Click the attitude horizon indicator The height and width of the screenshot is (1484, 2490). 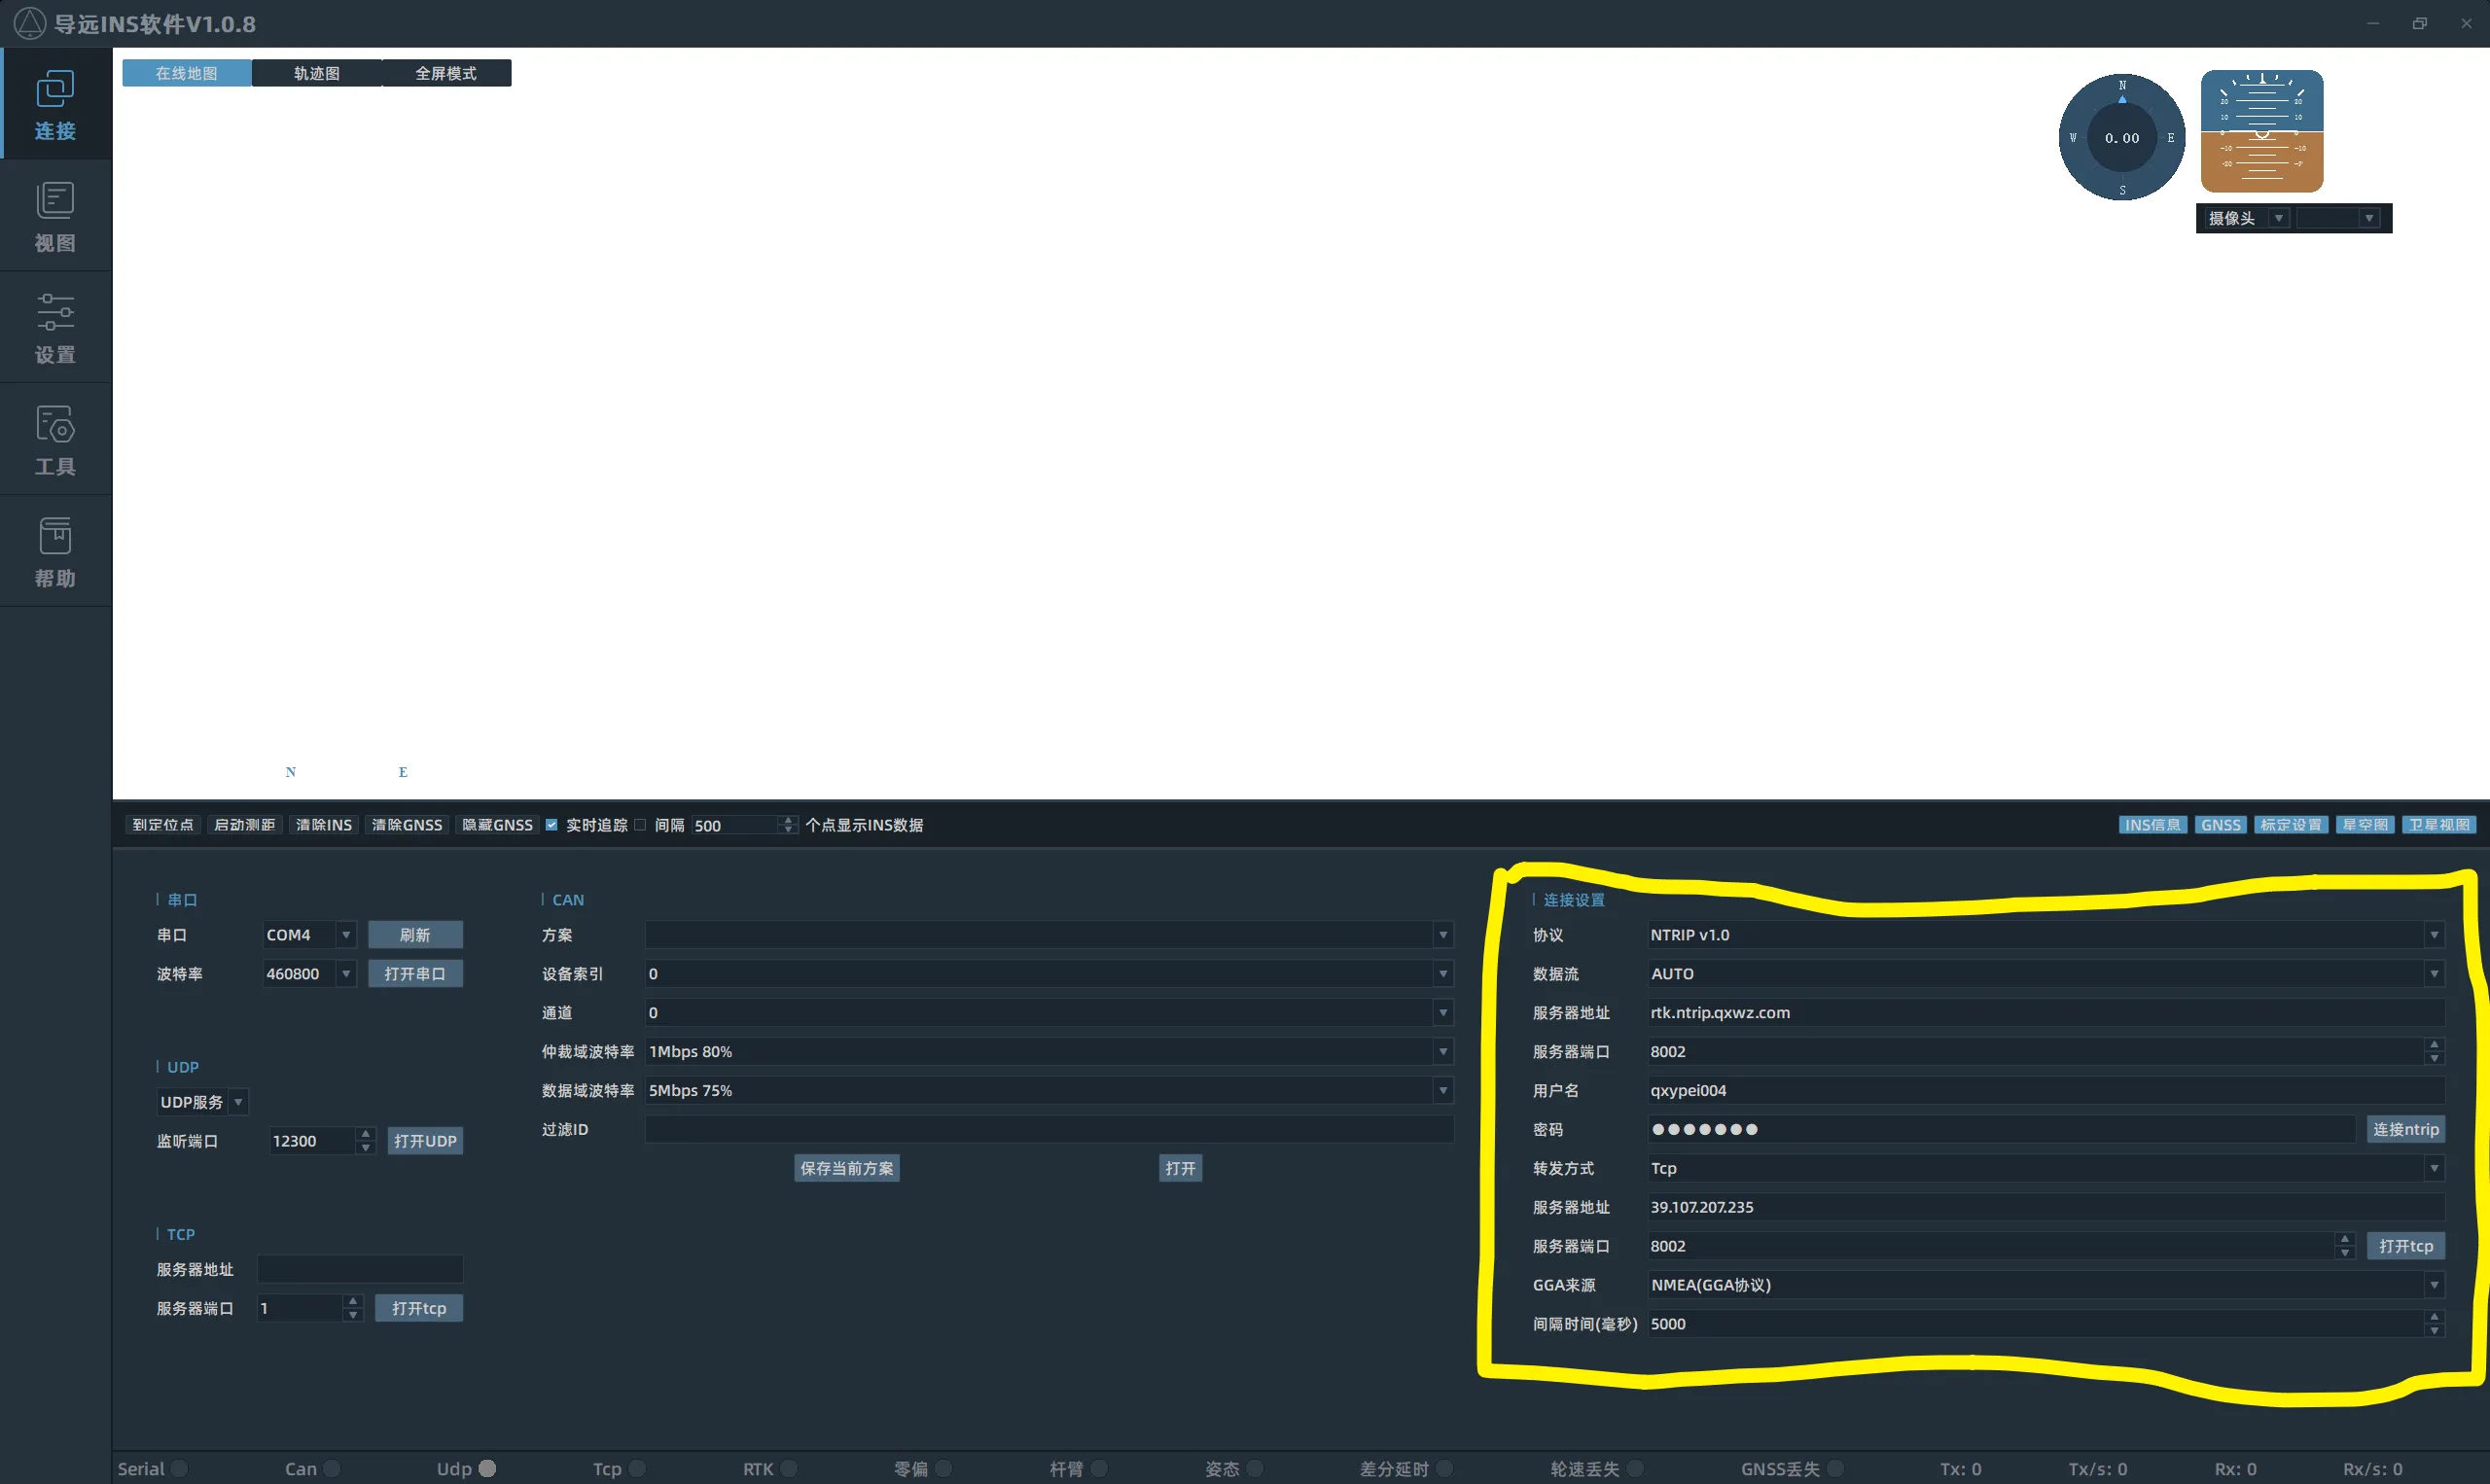click(2261, 131)
